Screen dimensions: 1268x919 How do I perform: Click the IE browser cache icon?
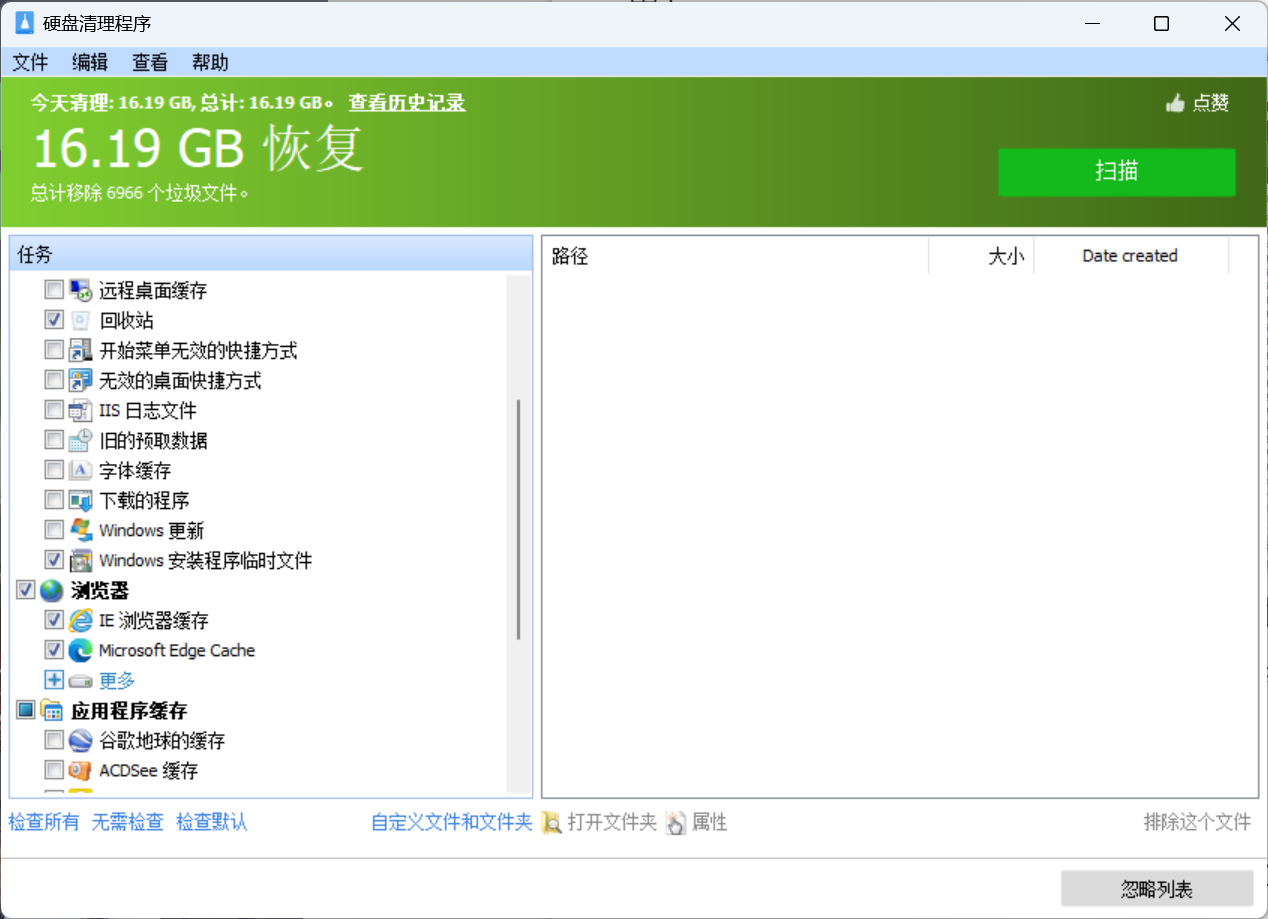pyautogui.click(x=81, y=620)
